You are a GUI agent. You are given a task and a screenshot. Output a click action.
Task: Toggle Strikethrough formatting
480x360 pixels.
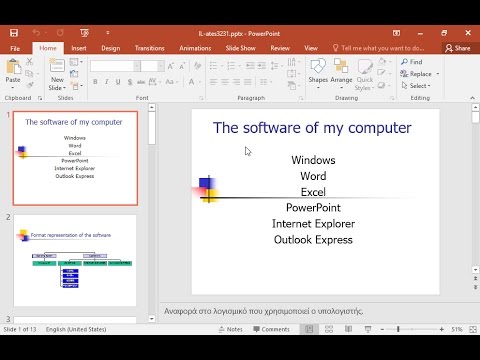pos(141,82)
